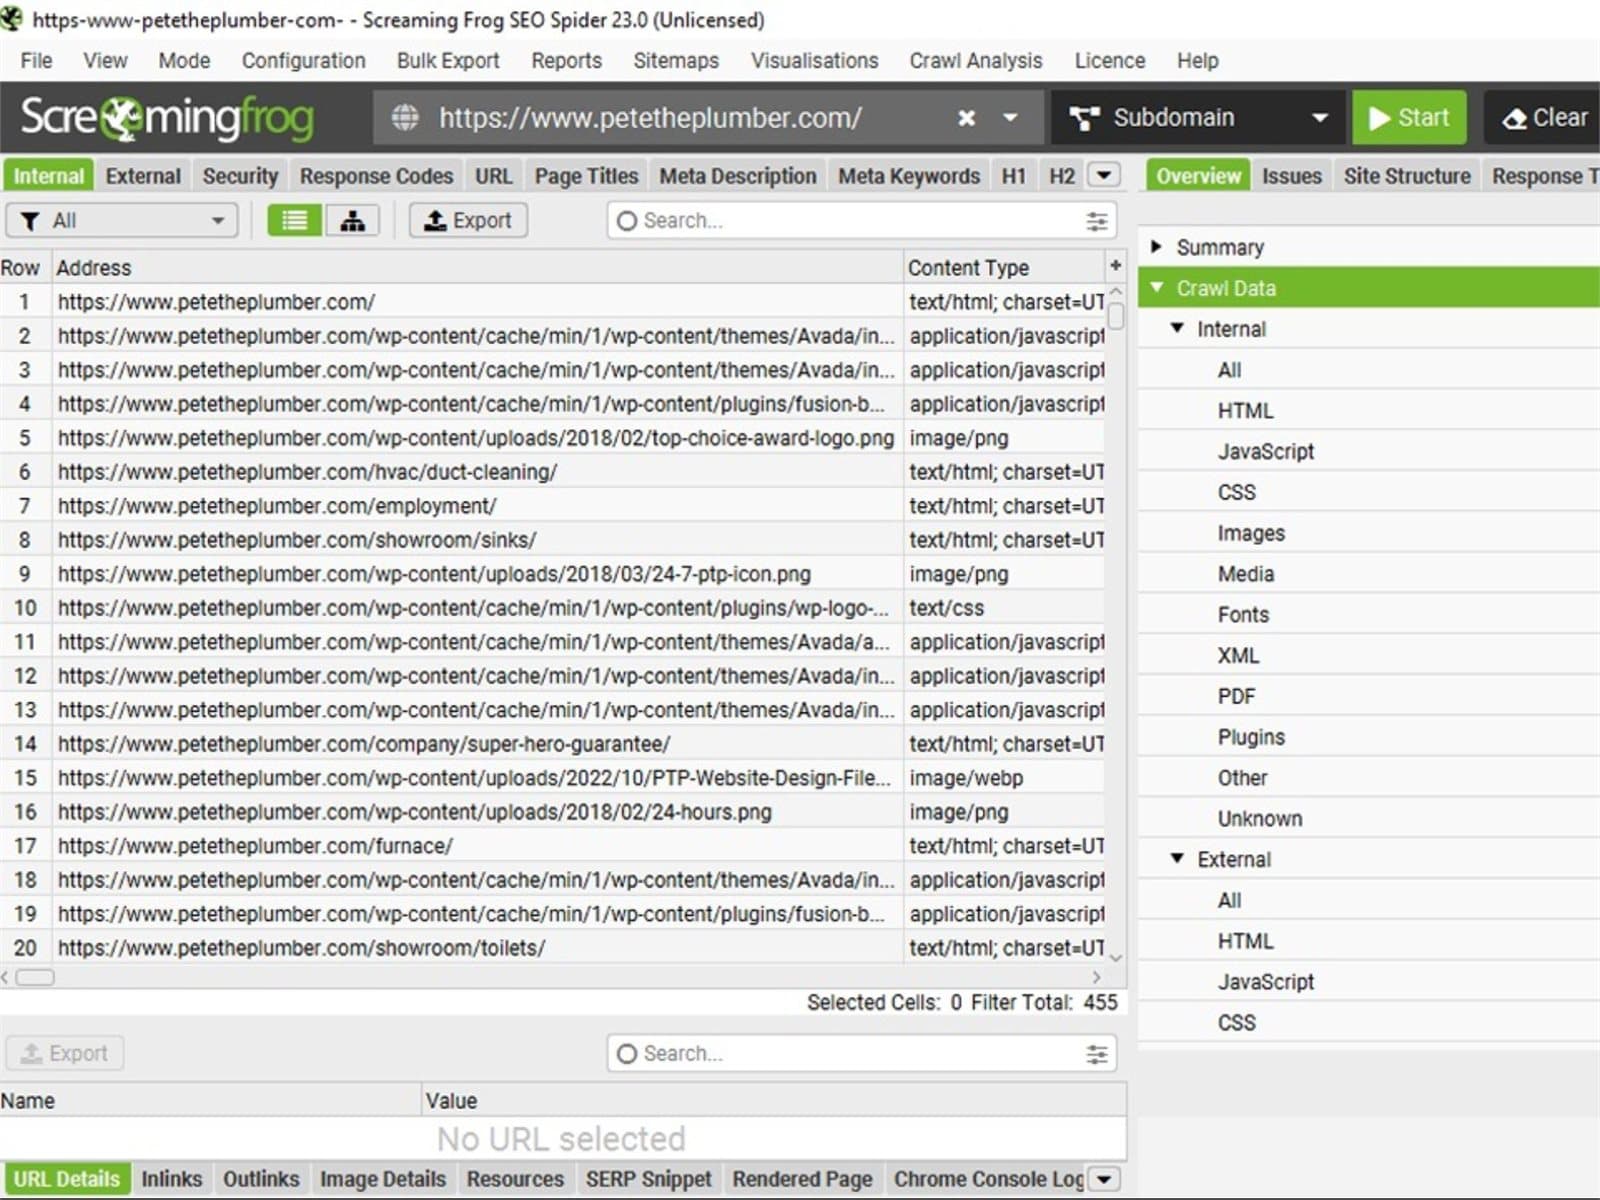Click the Start crawl button

tap(1409, 118)
